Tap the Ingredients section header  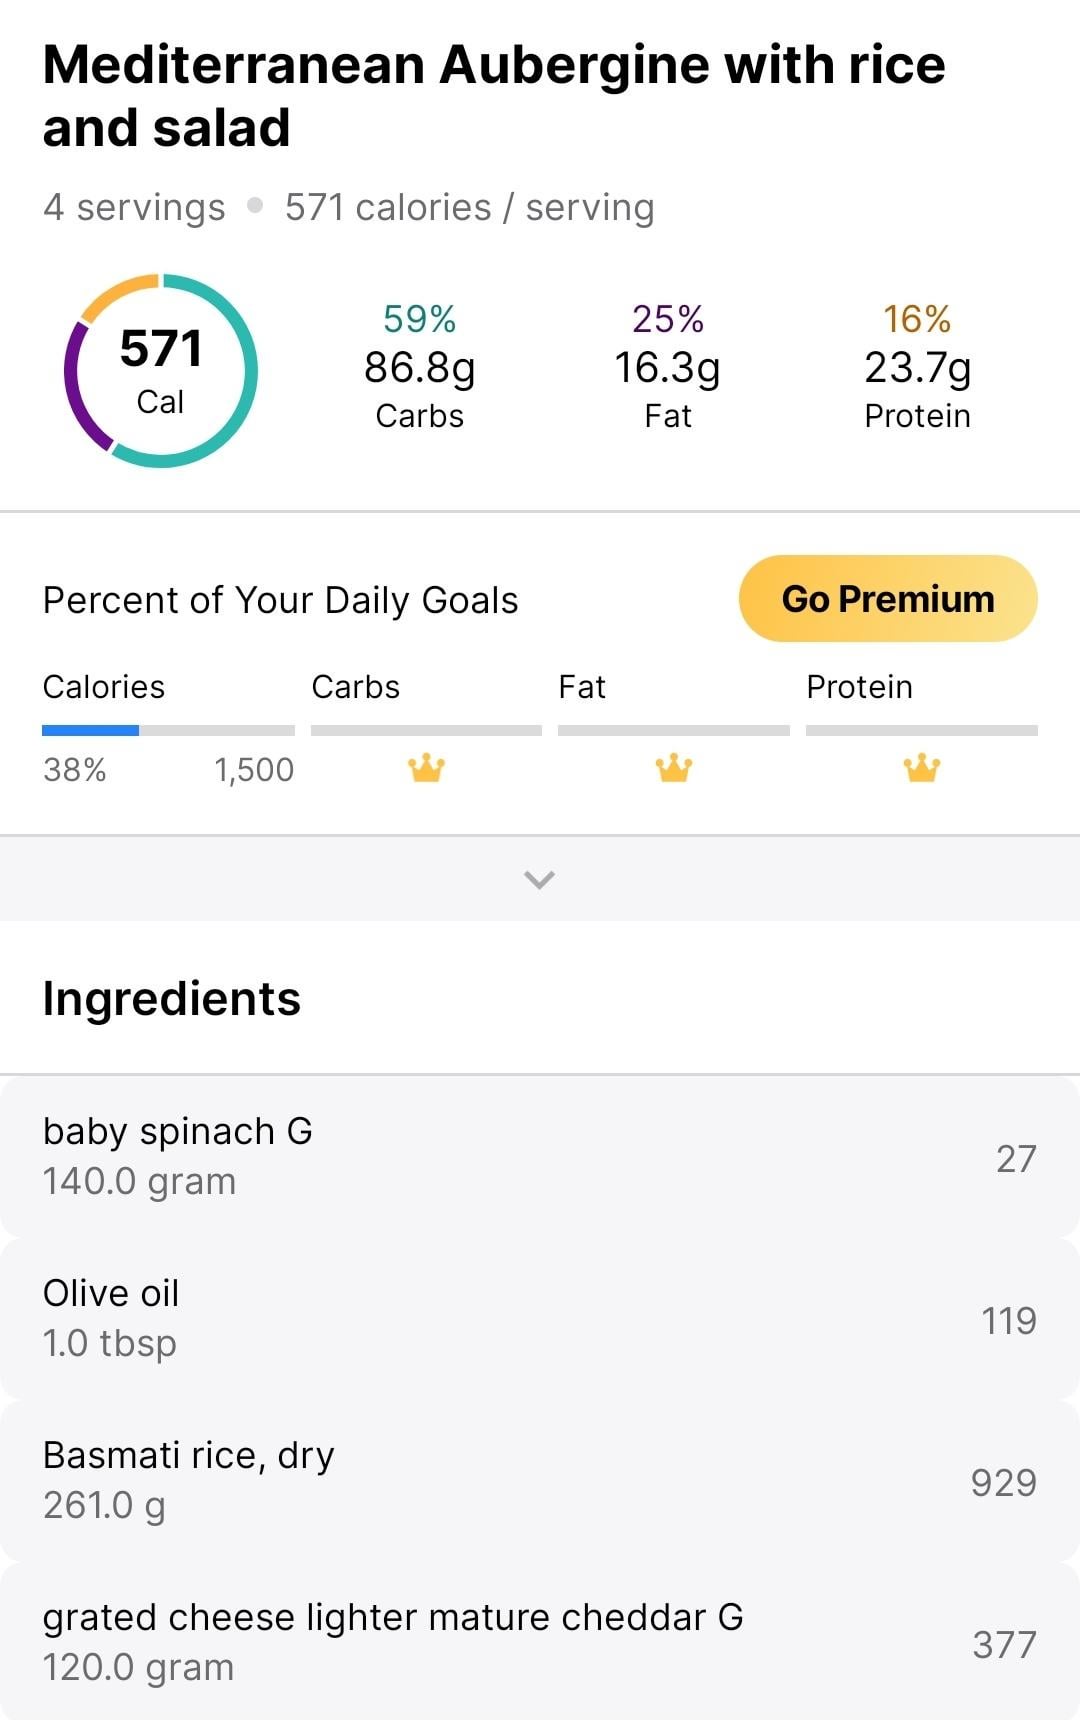point(171,998)
